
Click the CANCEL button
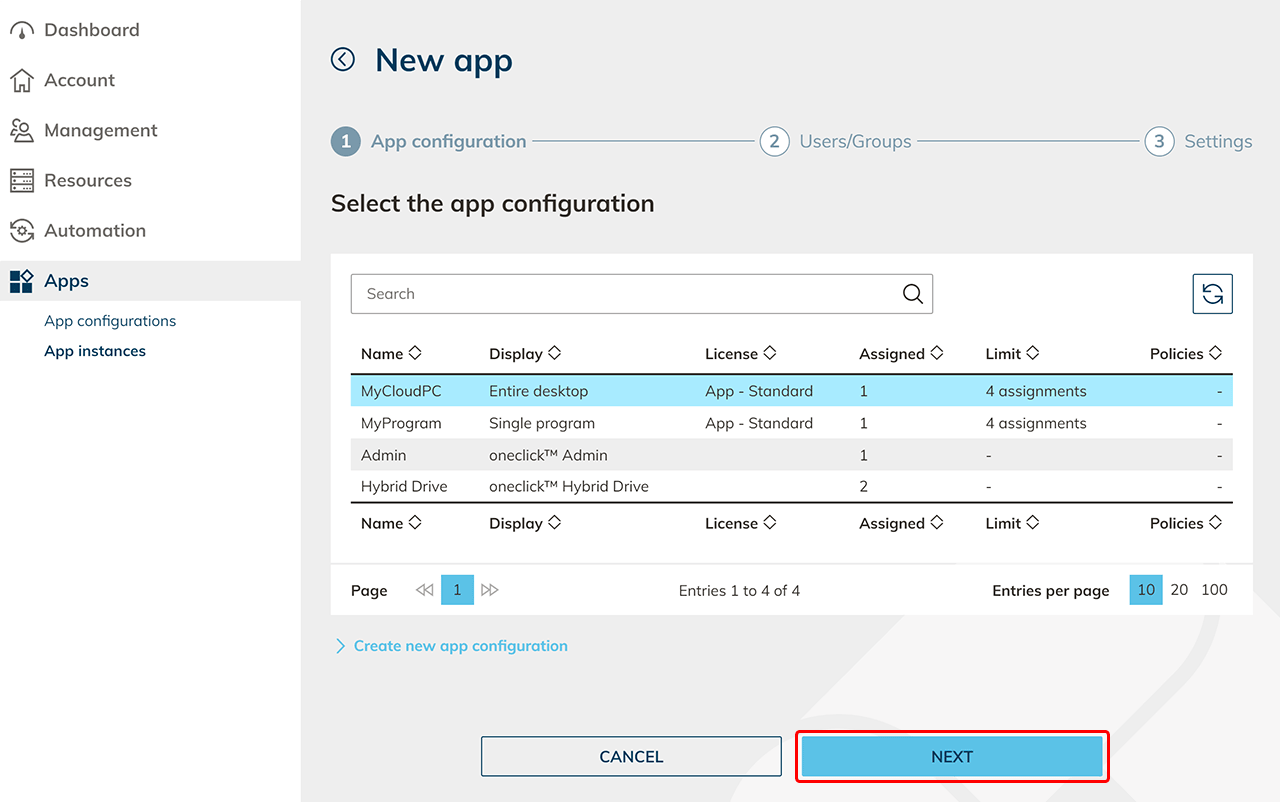click(631, 757)
